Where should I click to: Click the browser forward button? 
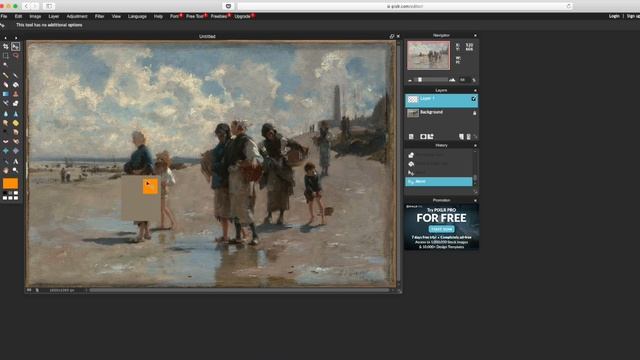point(35,6)
